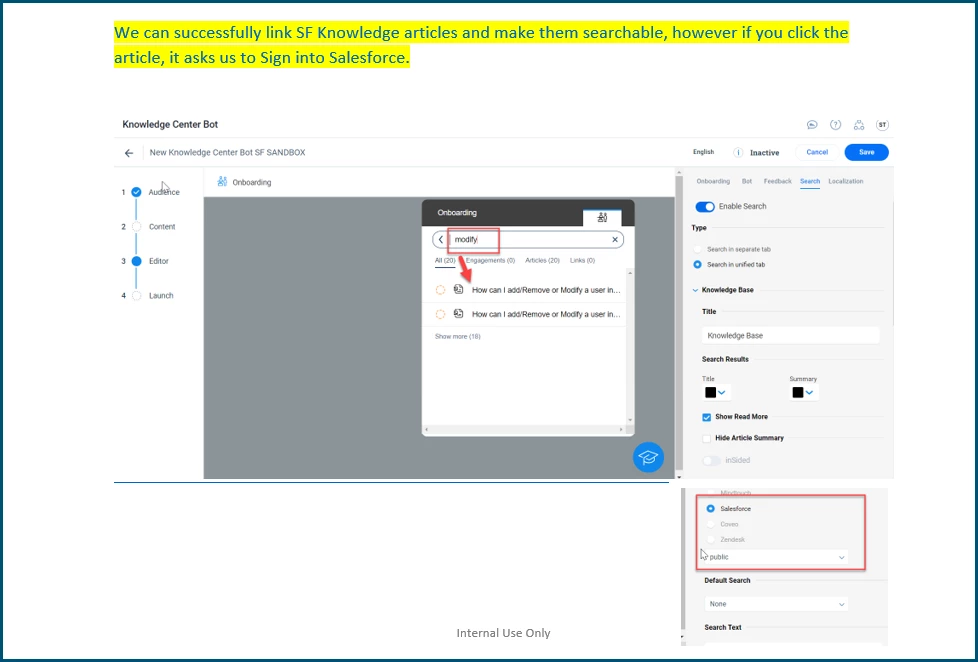Open the ST user avatar menu
This screenshot has height=662, width=978.
point(882,125)
